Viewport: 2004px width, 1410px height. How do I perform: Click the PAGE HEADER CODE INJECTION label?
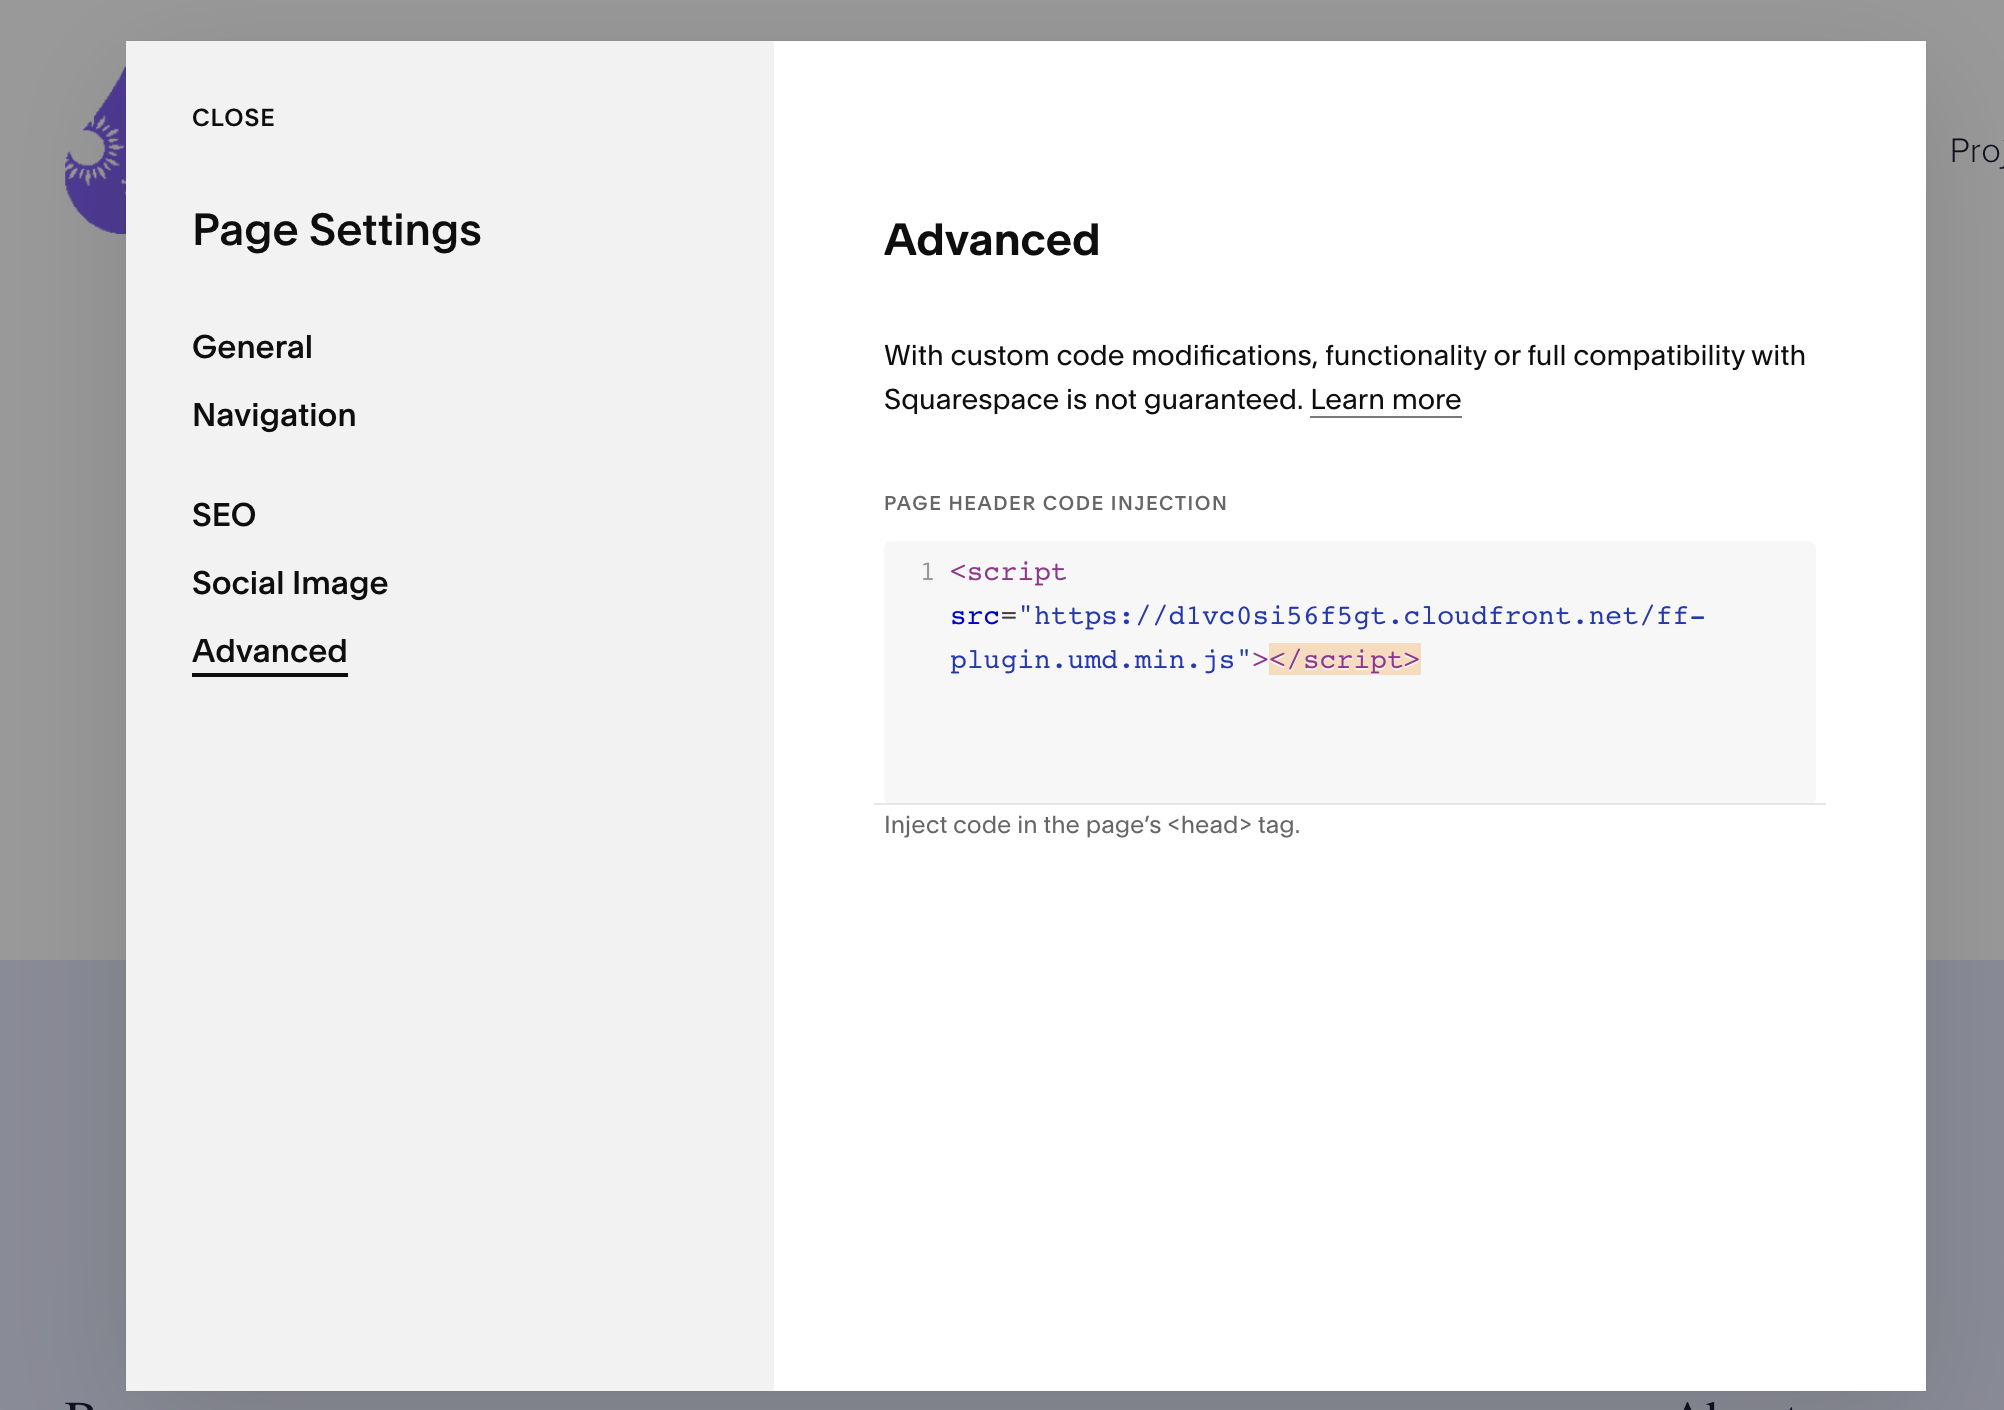[x=1055, y=503]
